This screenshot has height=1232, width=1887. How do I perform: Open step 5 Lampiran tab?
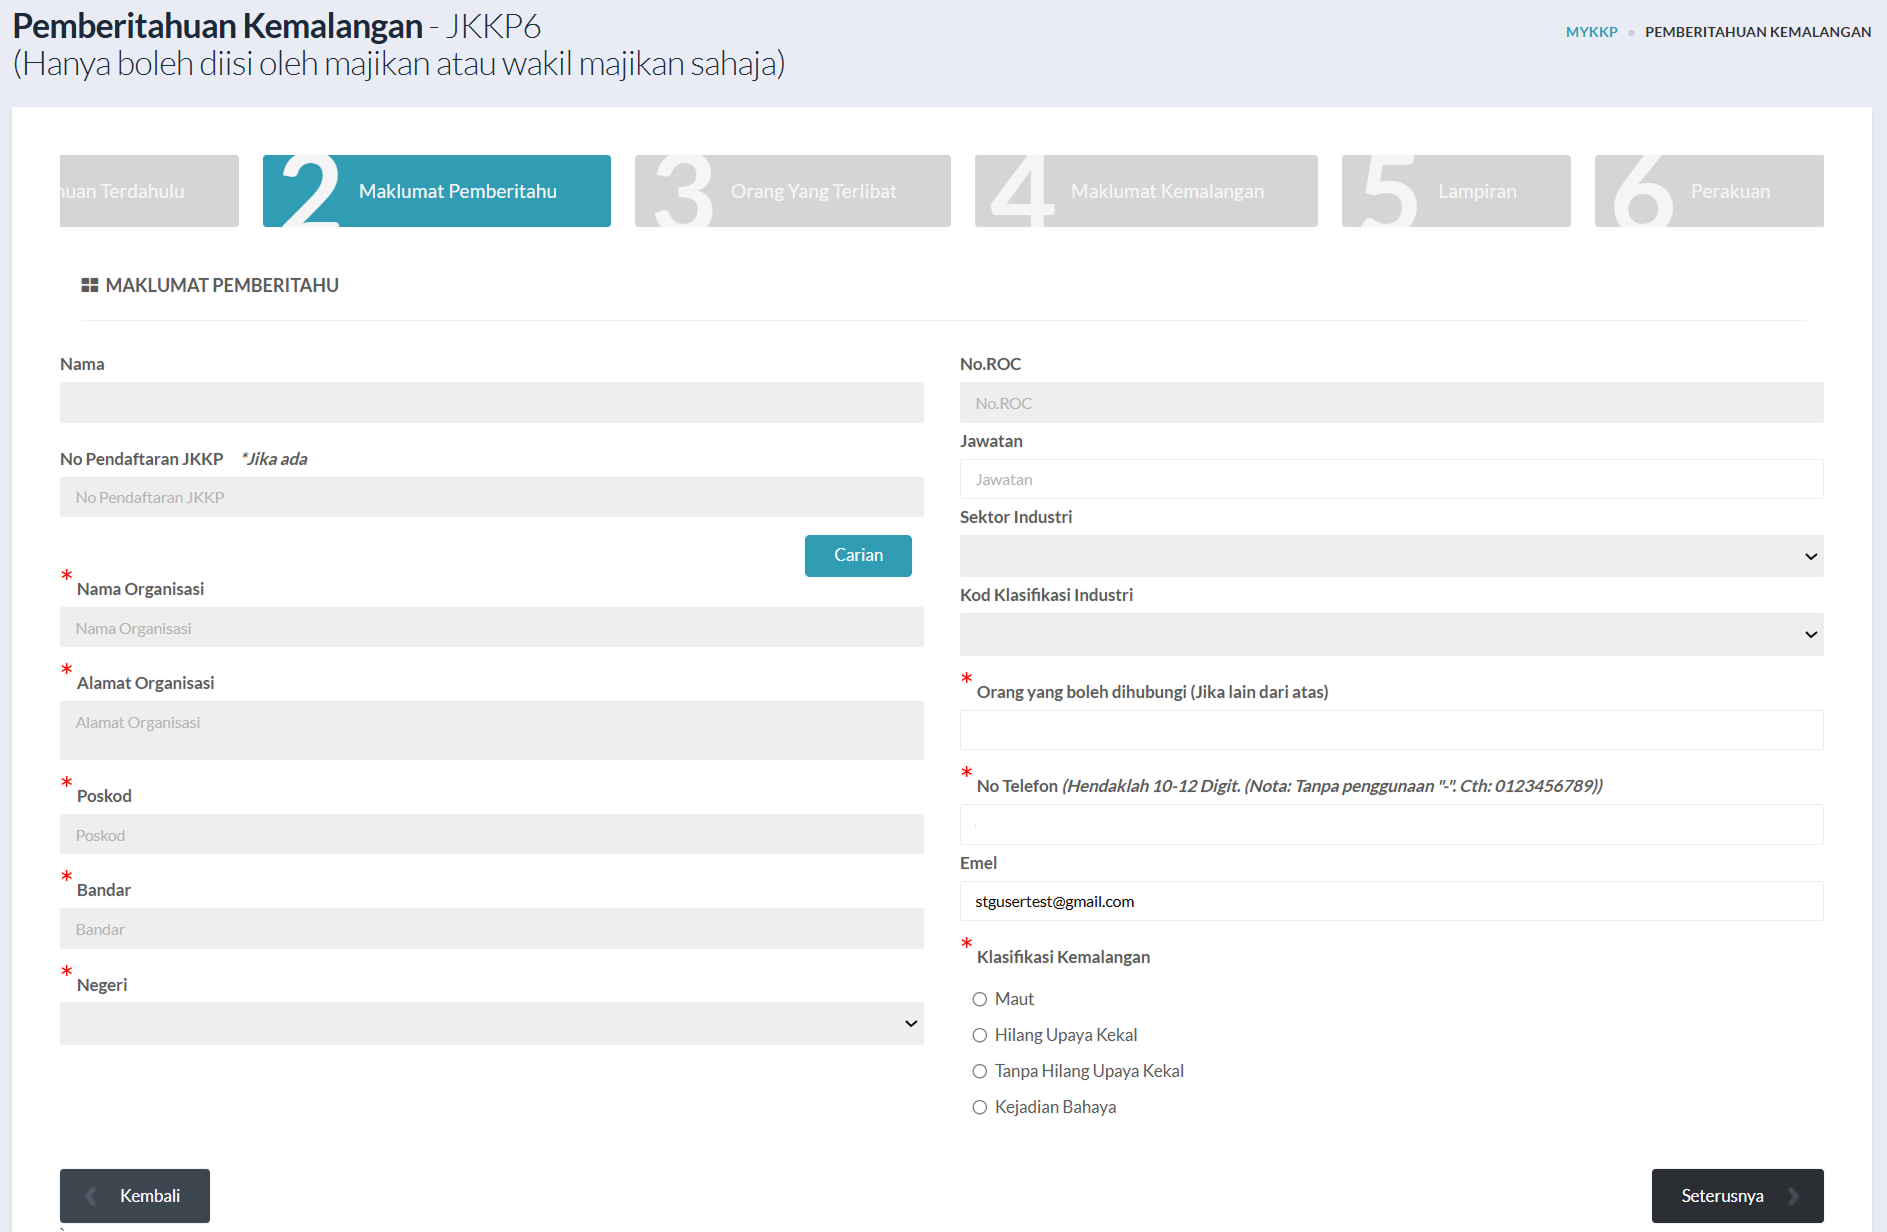point(1456,191)
